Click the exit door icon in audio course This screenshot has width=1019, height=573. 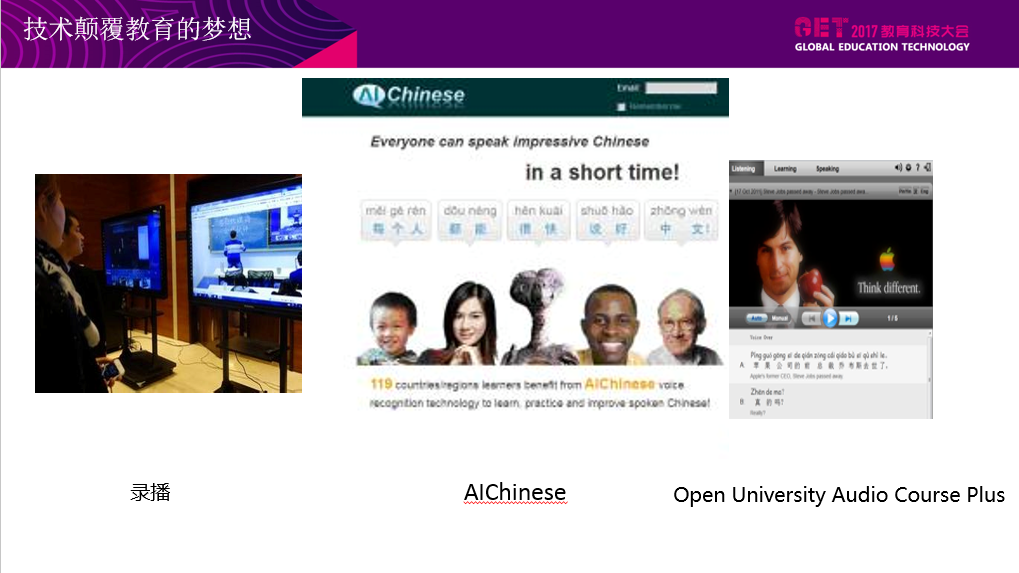coord(927,168)
